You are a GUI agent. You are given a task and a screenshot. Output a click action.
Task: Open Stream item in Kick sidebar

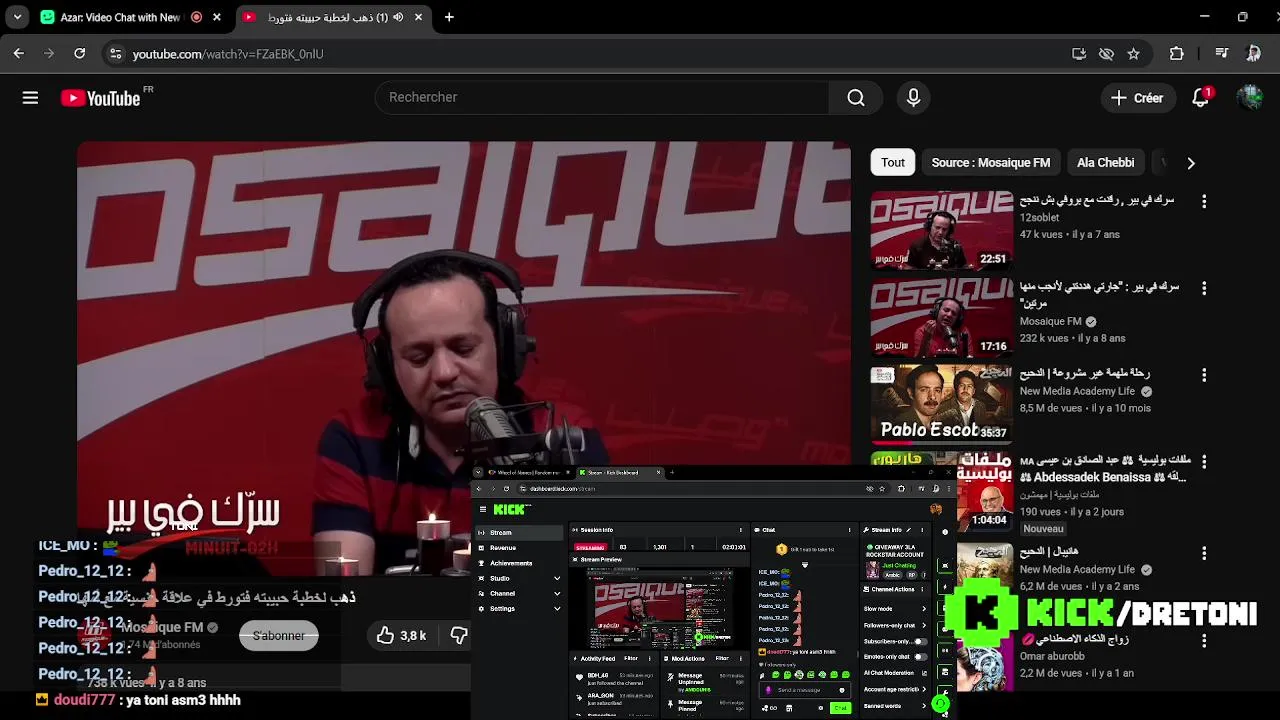click(518, 532)
